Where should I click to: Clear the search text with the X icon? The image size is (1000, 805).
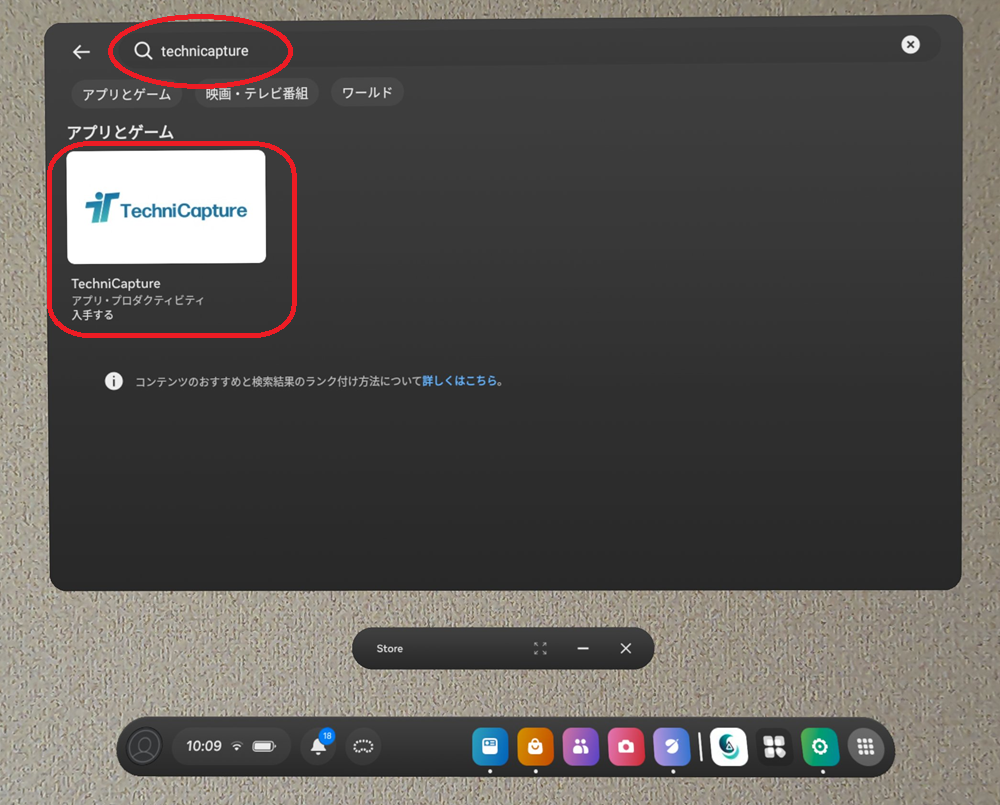(x=910, y=44)
